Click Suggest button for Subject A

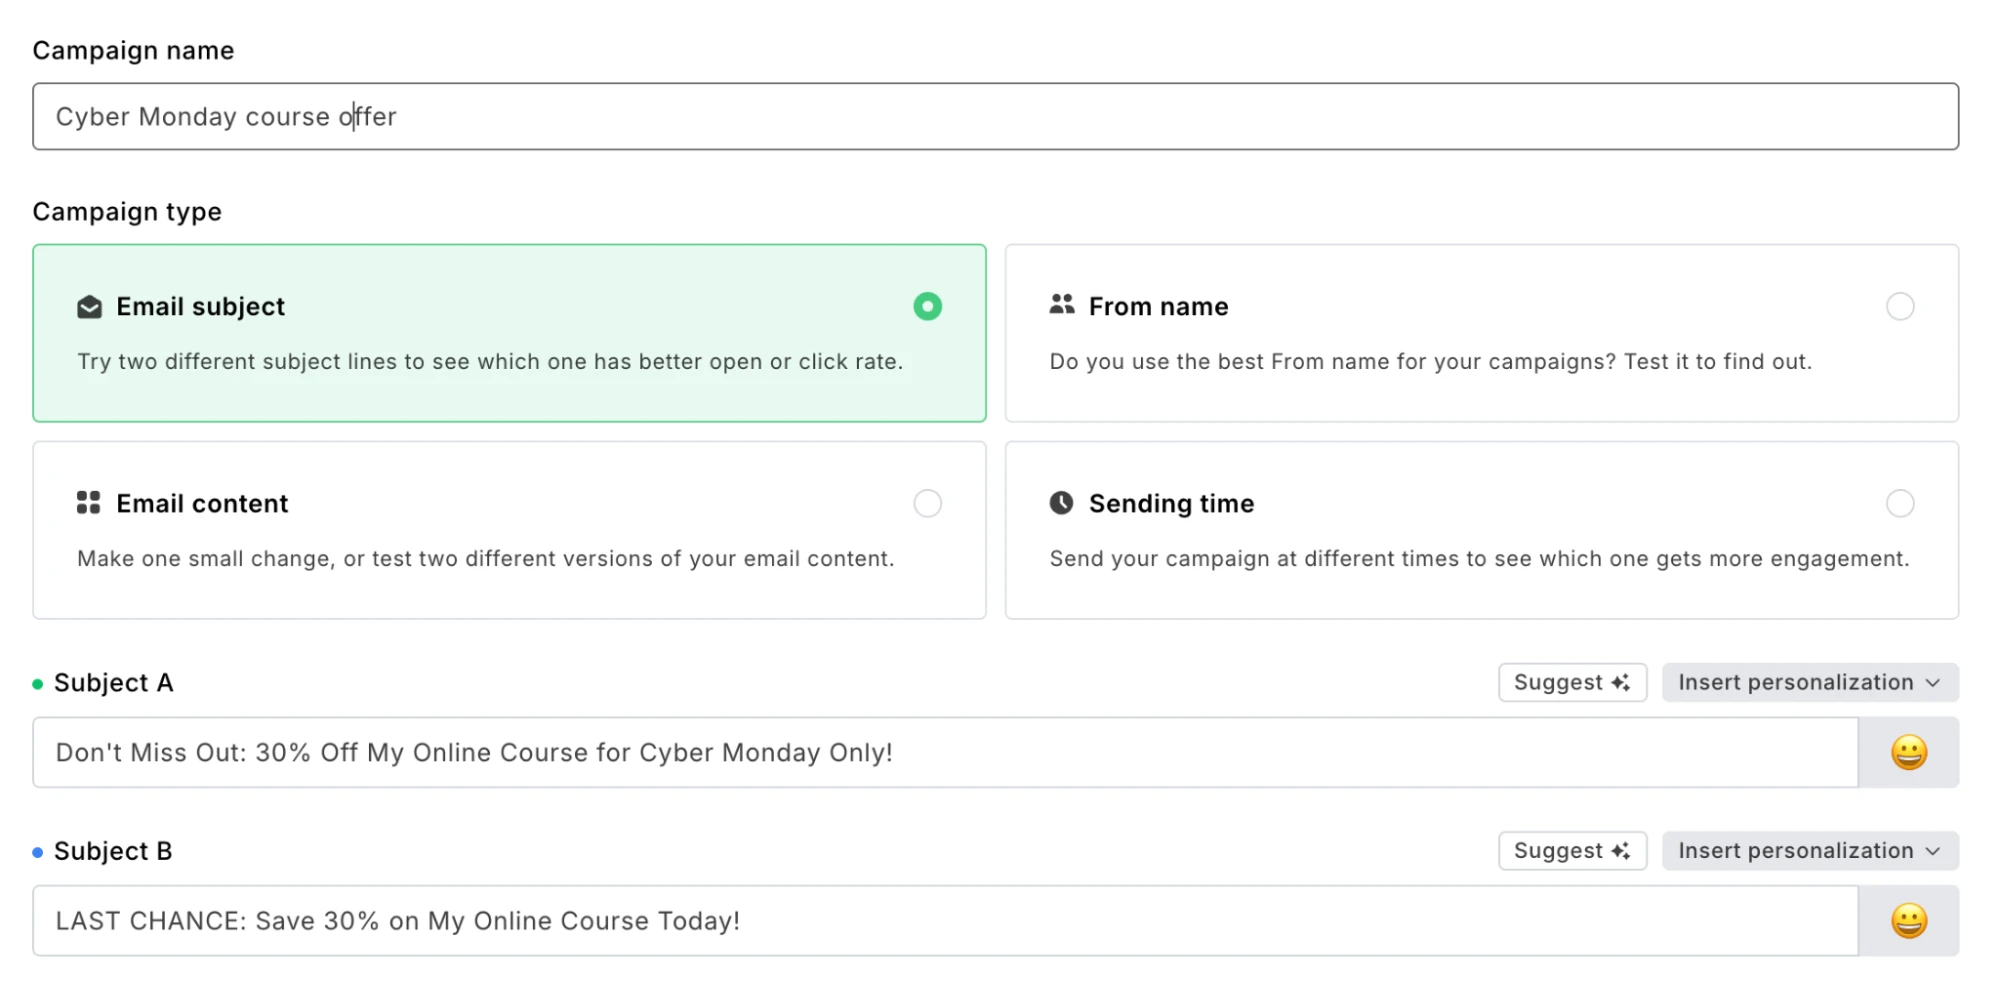(1572, 683)
